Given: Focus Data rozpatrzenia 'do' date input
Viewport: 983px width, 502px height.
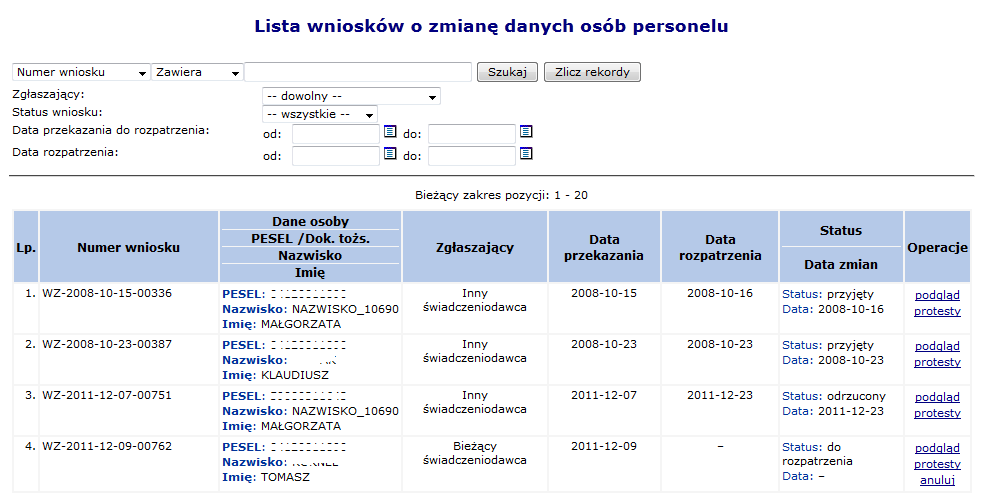Looking at the screenshot, I should [x=471, y=156].
